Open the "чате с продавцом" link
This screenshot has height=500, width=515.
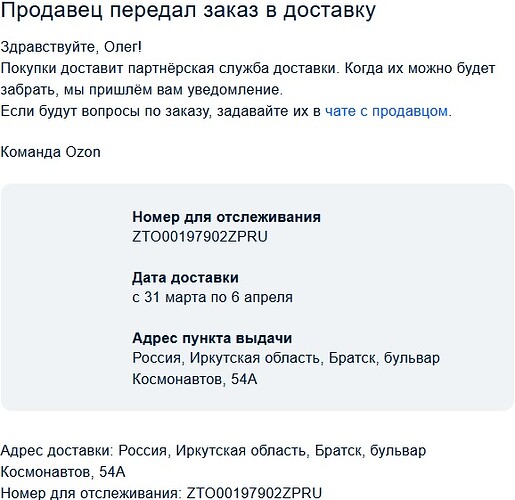click(x=386, y=111)
